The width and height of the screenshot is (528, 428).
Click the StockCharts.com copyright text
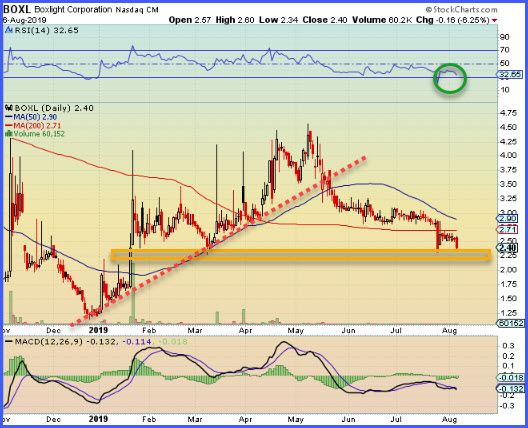point(461,9)
